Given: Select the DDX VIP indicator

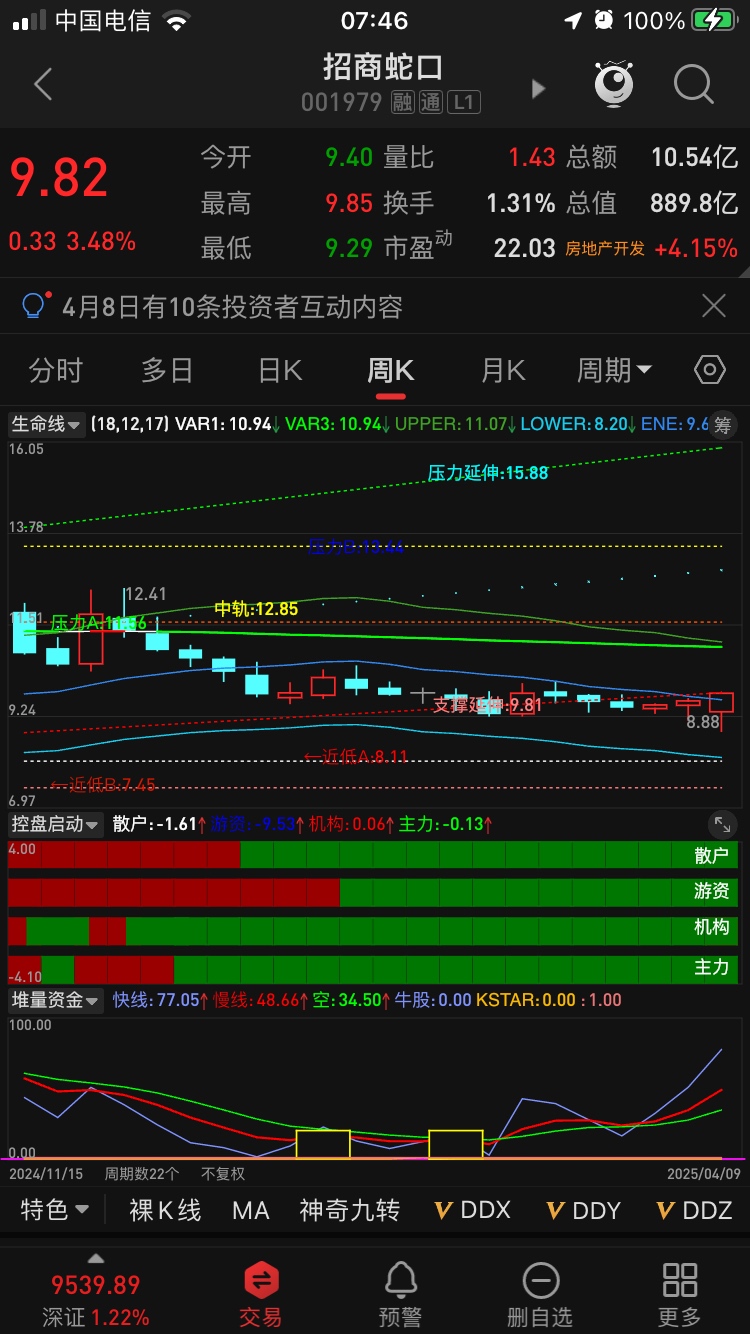Looking at the screenshot, I should 472,1210.
